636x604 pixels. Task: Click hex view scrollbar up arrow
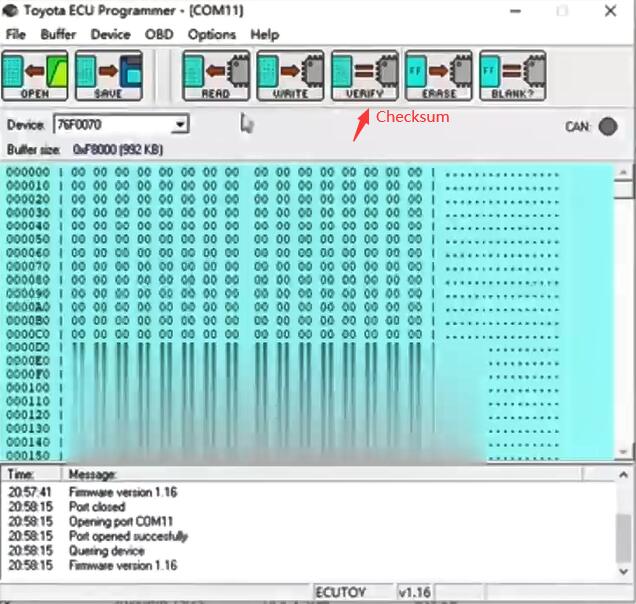(624, 172)
